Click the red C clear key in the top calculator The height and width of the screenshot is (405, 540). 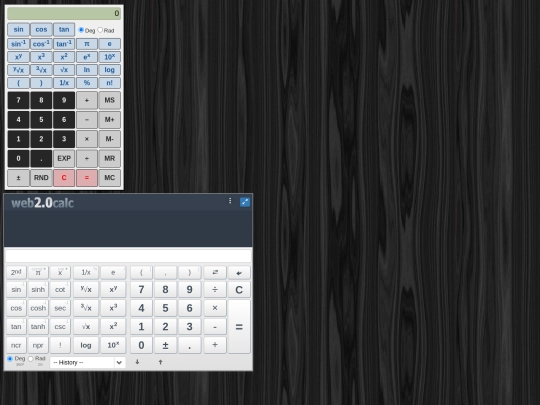[64, 178]
